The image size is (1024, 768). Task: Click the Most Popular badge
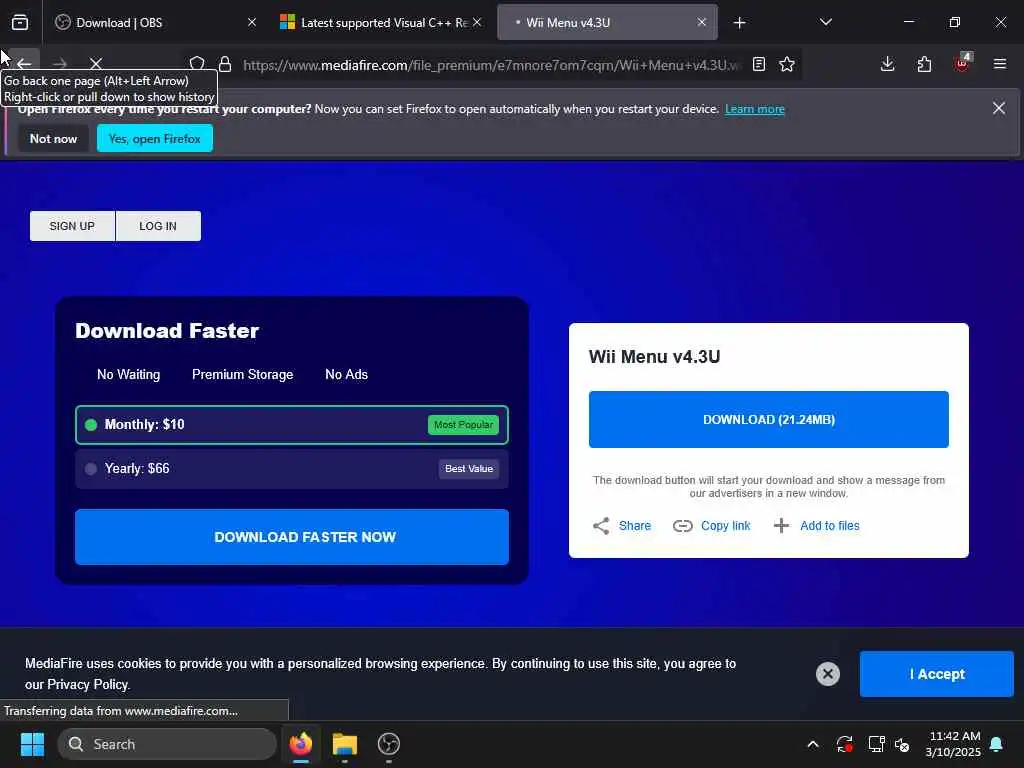(464, 424)
